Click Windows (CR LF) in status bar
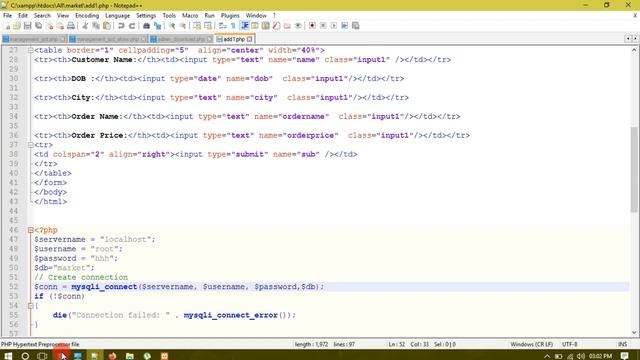Image resolution: width=640 pixels, height=360 pixels. coord(531,344)
